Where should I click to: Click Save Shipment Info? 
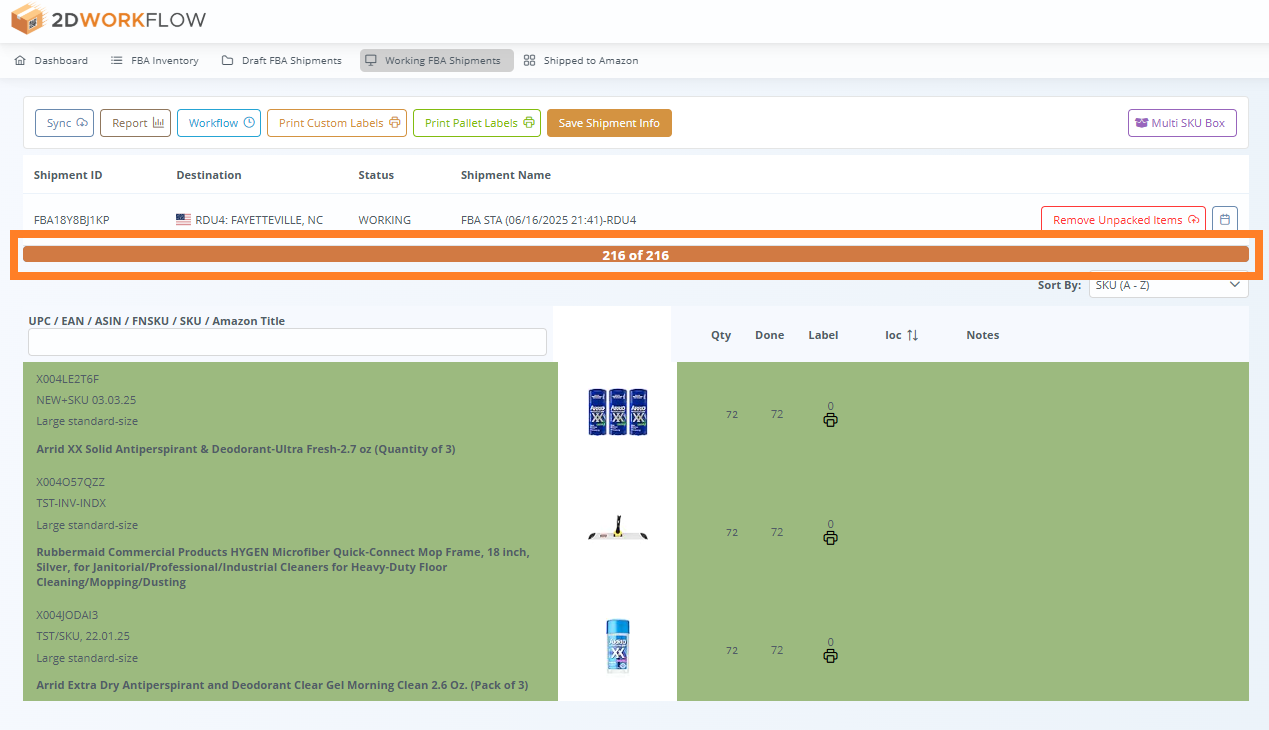(609, 123)
